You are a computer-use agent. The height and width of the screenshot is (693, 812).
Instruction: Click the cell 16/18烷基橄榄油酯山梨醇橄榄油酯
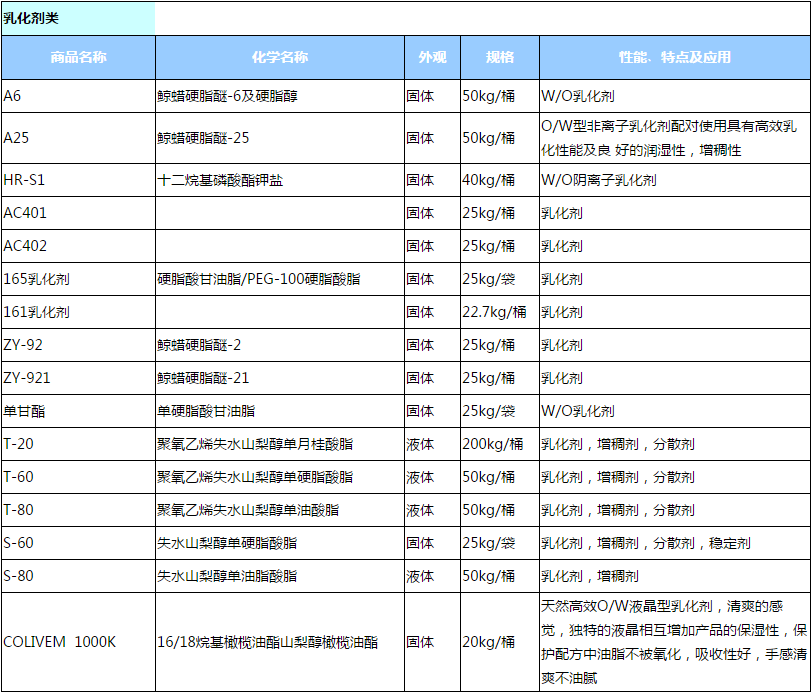(x=280, y=642)
